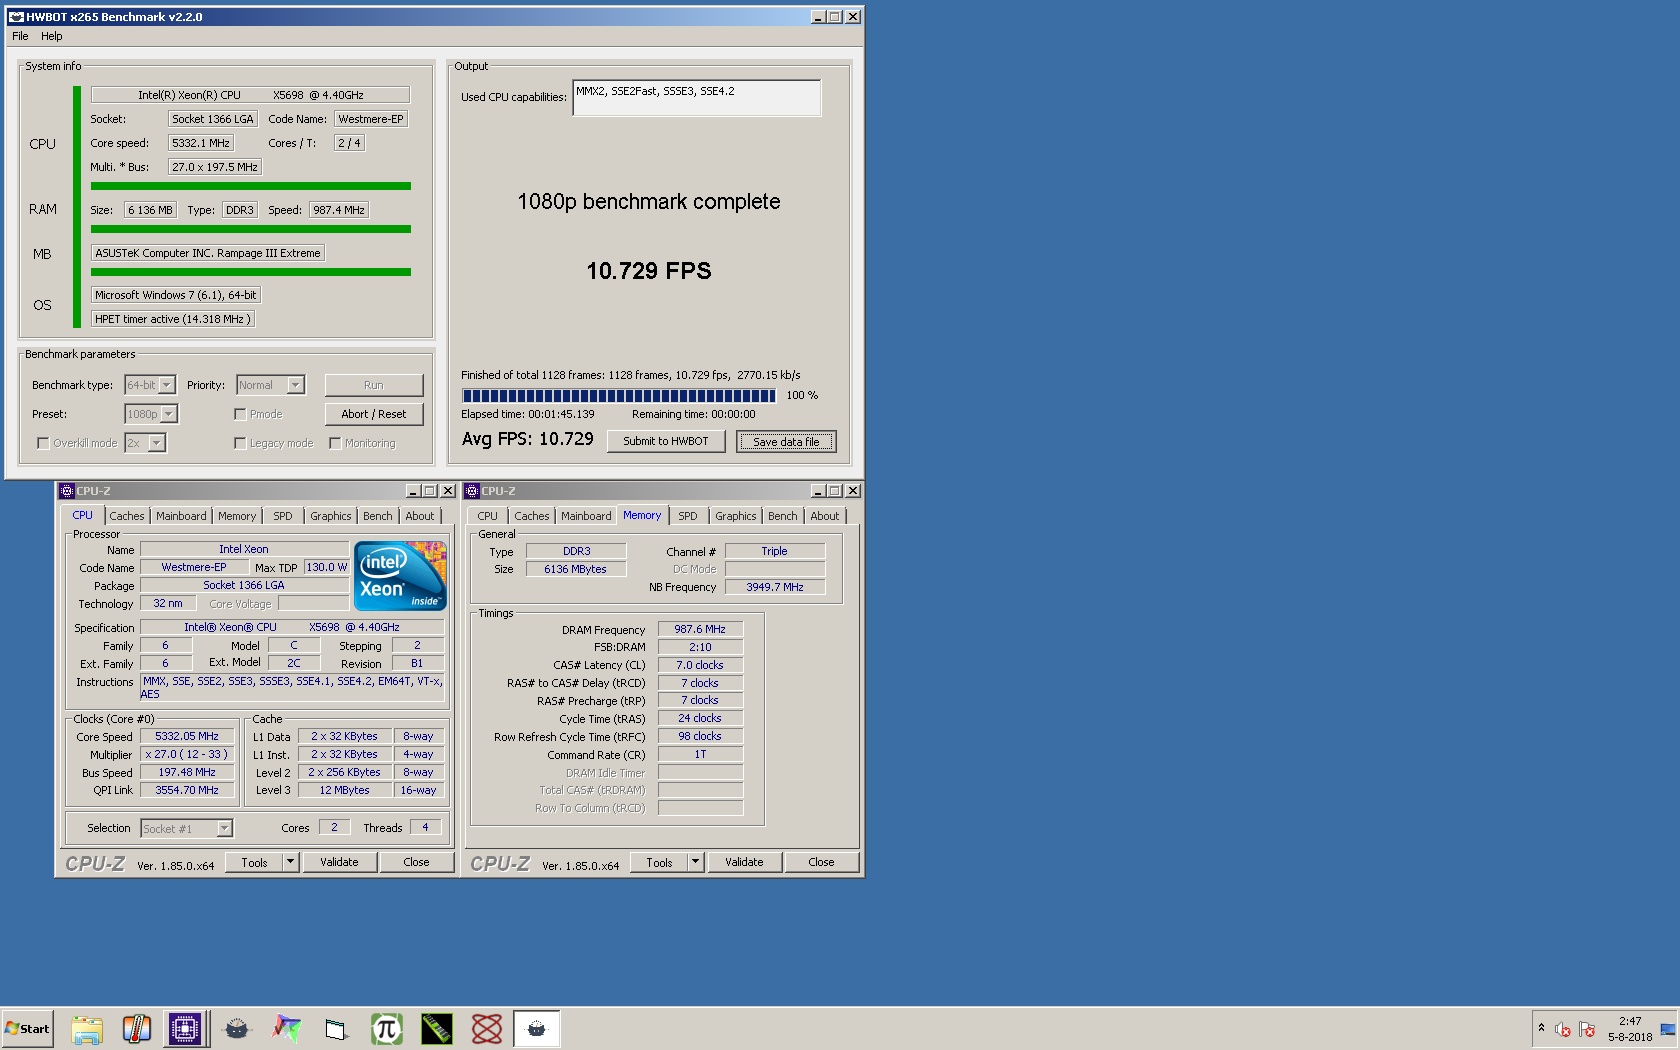Click the 100% benchmark progress bar

619,395
